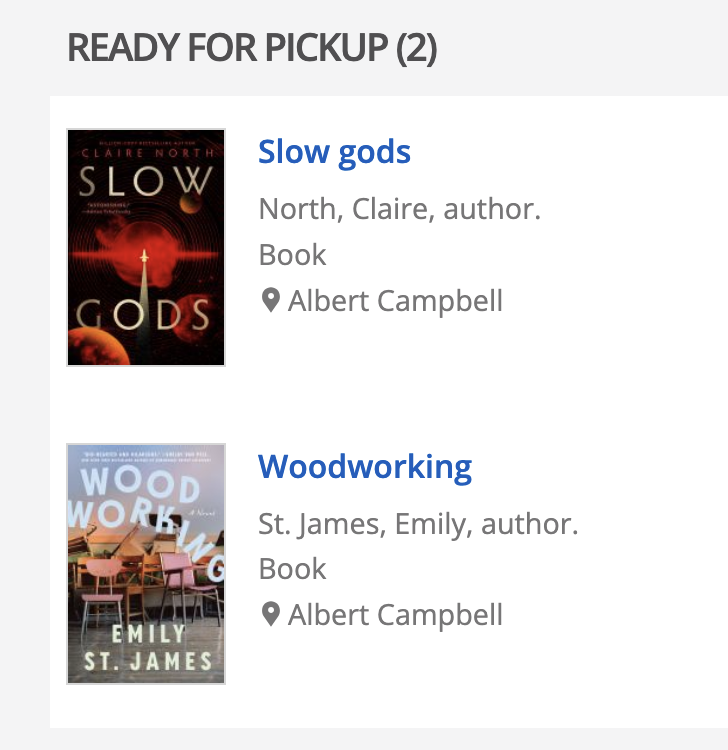
Task: Click Albert Campbell branch under Woodworking
Action: coord(395,615)
